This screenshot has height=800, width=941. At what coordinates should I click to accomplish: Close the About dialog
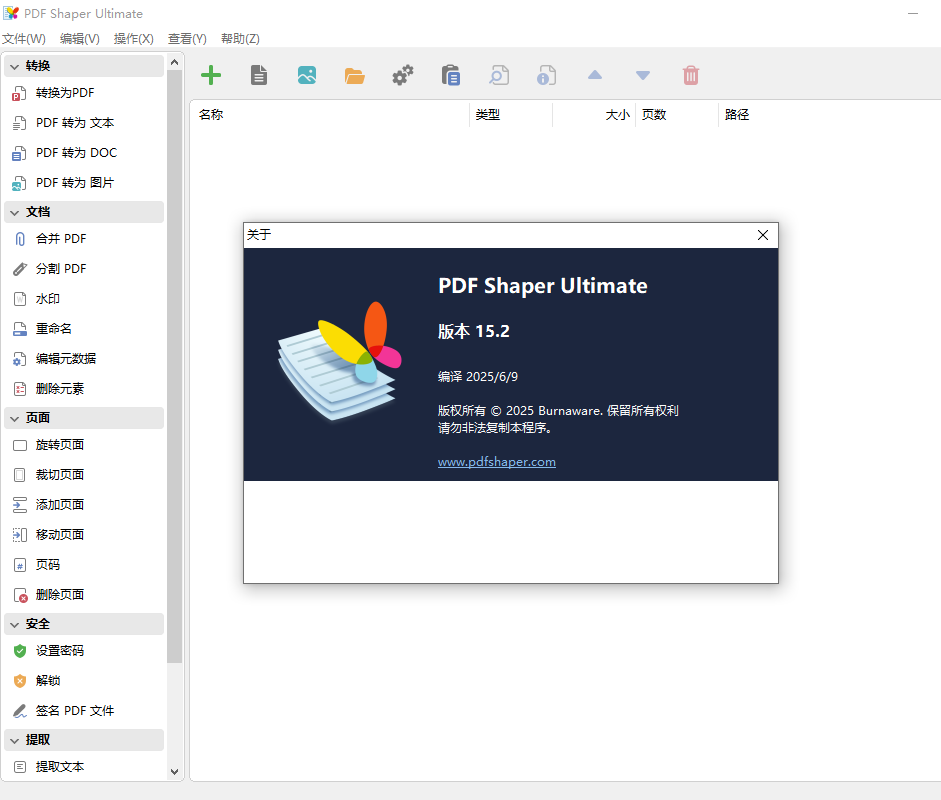[x=763, y=234]
